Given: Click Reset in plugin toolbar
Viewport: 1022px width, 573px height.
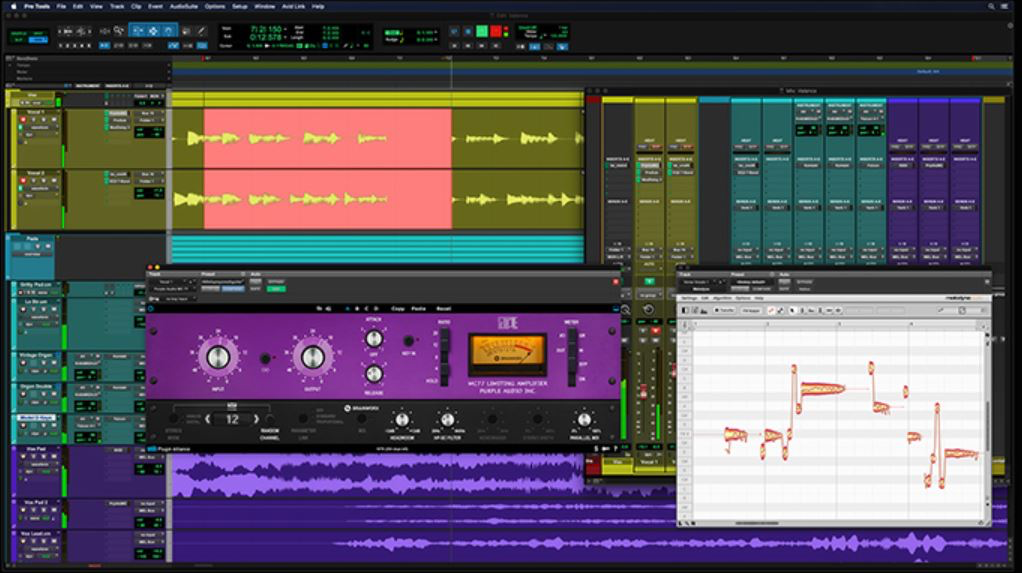Looking at the screenshot, I should (x=443, y=308).
